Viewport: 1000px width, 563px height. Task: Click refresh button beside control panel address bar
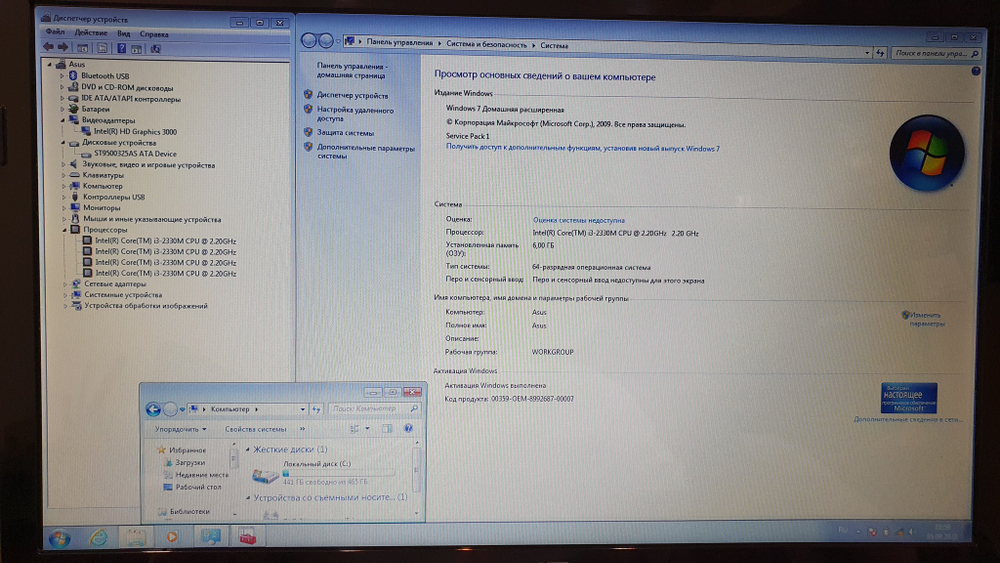click(880, 53)
